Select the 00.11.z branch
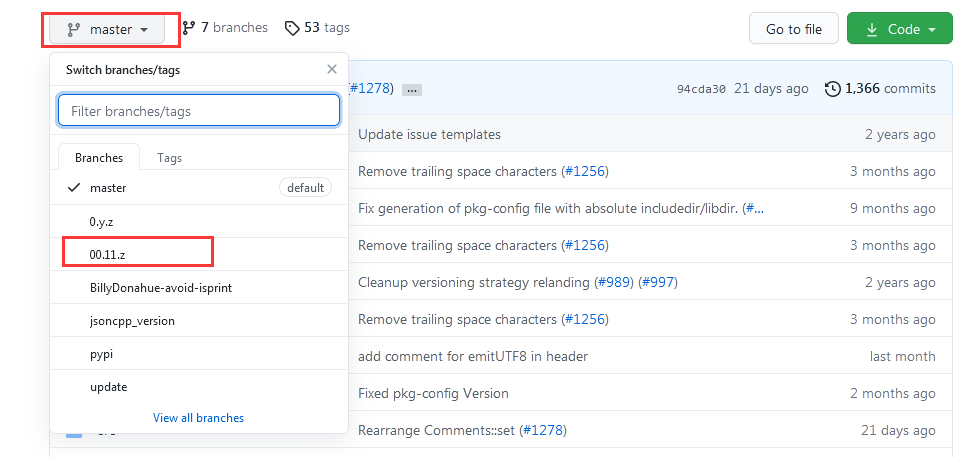The height and width of the screenshot is (457, 956). click(x=107, y=254)
